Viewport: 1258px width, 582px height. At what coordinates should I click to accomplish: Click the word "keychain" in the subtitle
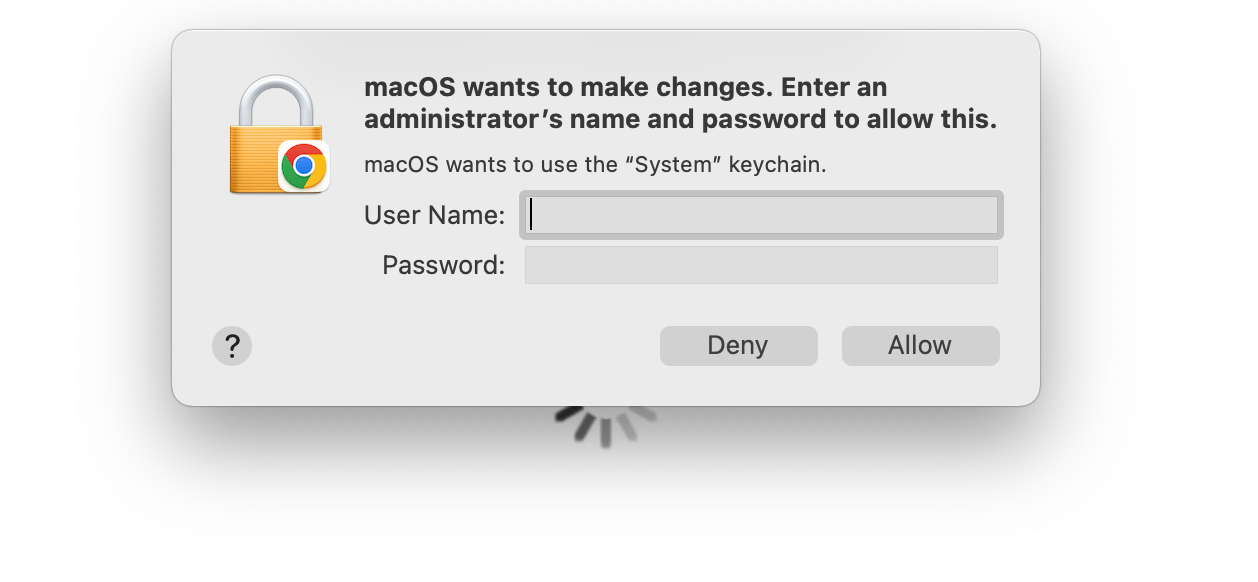coord(776,165)
